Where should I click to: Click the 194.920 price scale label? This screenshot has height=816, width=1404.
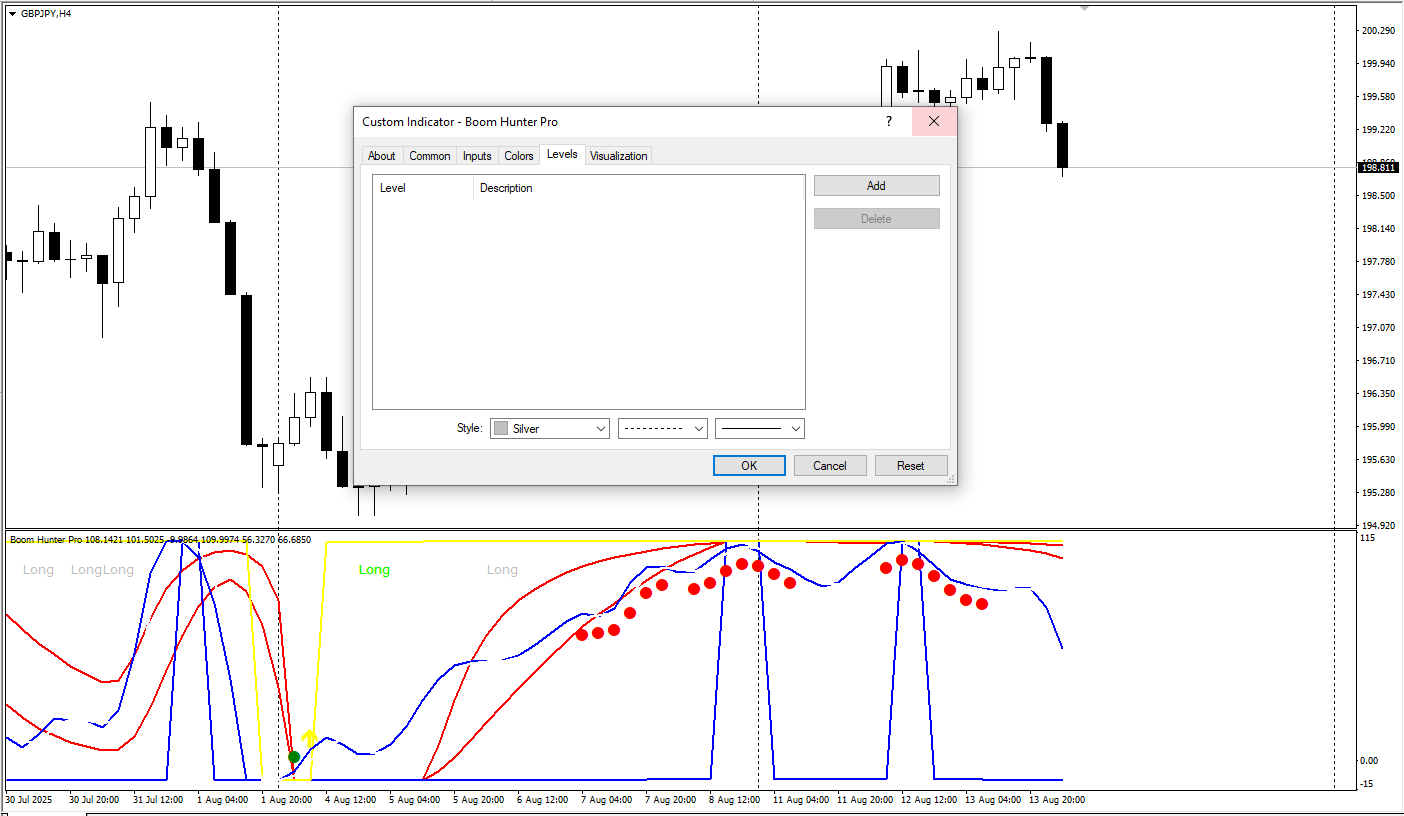(x=1378, y=525)
